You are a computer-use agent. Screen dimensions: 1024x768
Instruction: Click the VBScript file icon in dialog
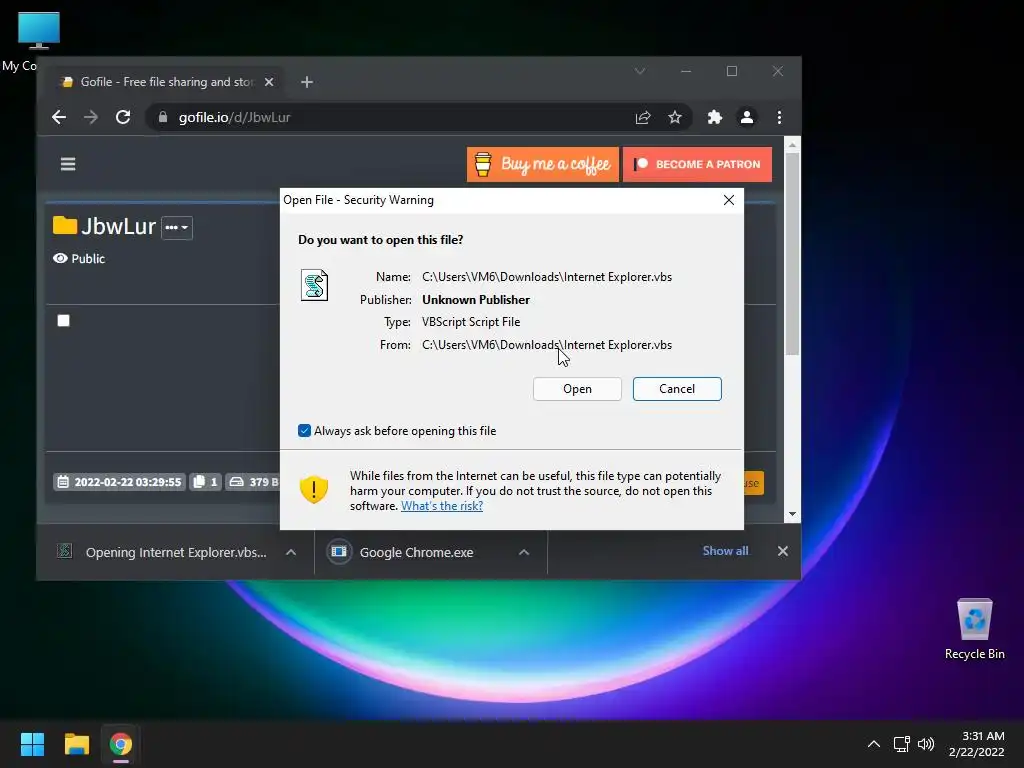tap(314, 285)
